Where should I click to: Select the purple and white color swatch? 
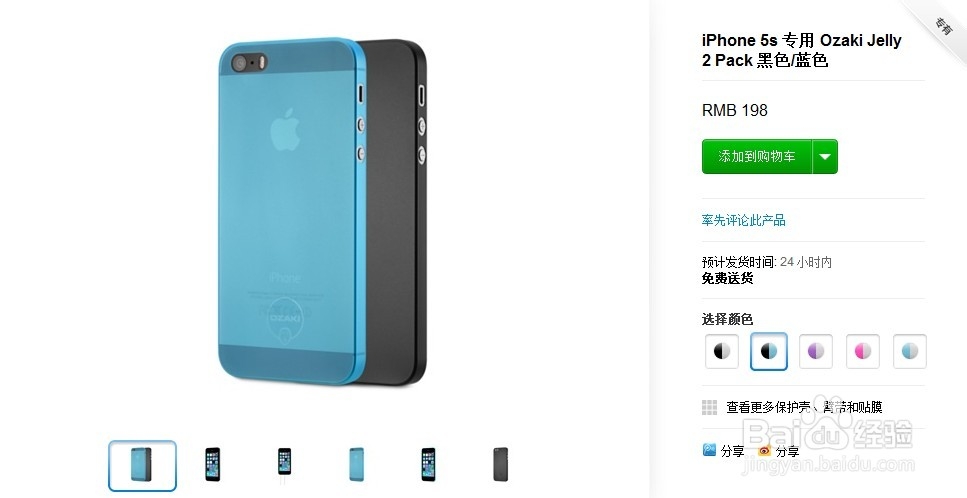pyautogui.click(x=816, y=351)
